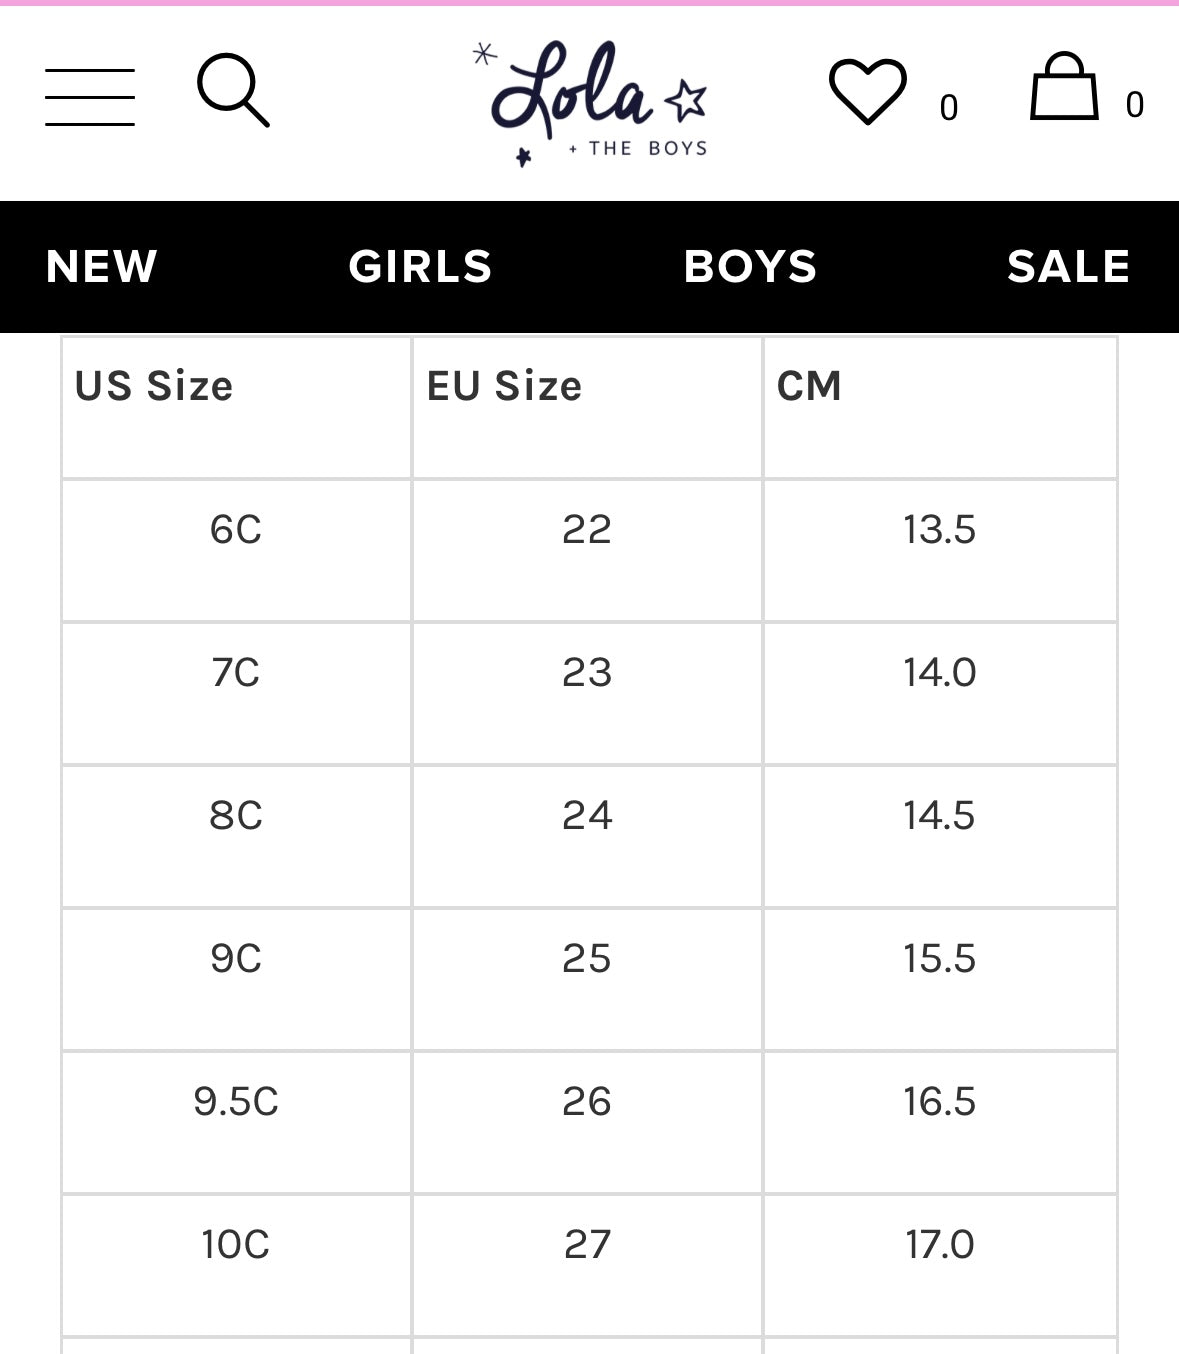Open the NEW menu item
The height and width of the screenshot is (1354, 1179).
click(101, 267)
